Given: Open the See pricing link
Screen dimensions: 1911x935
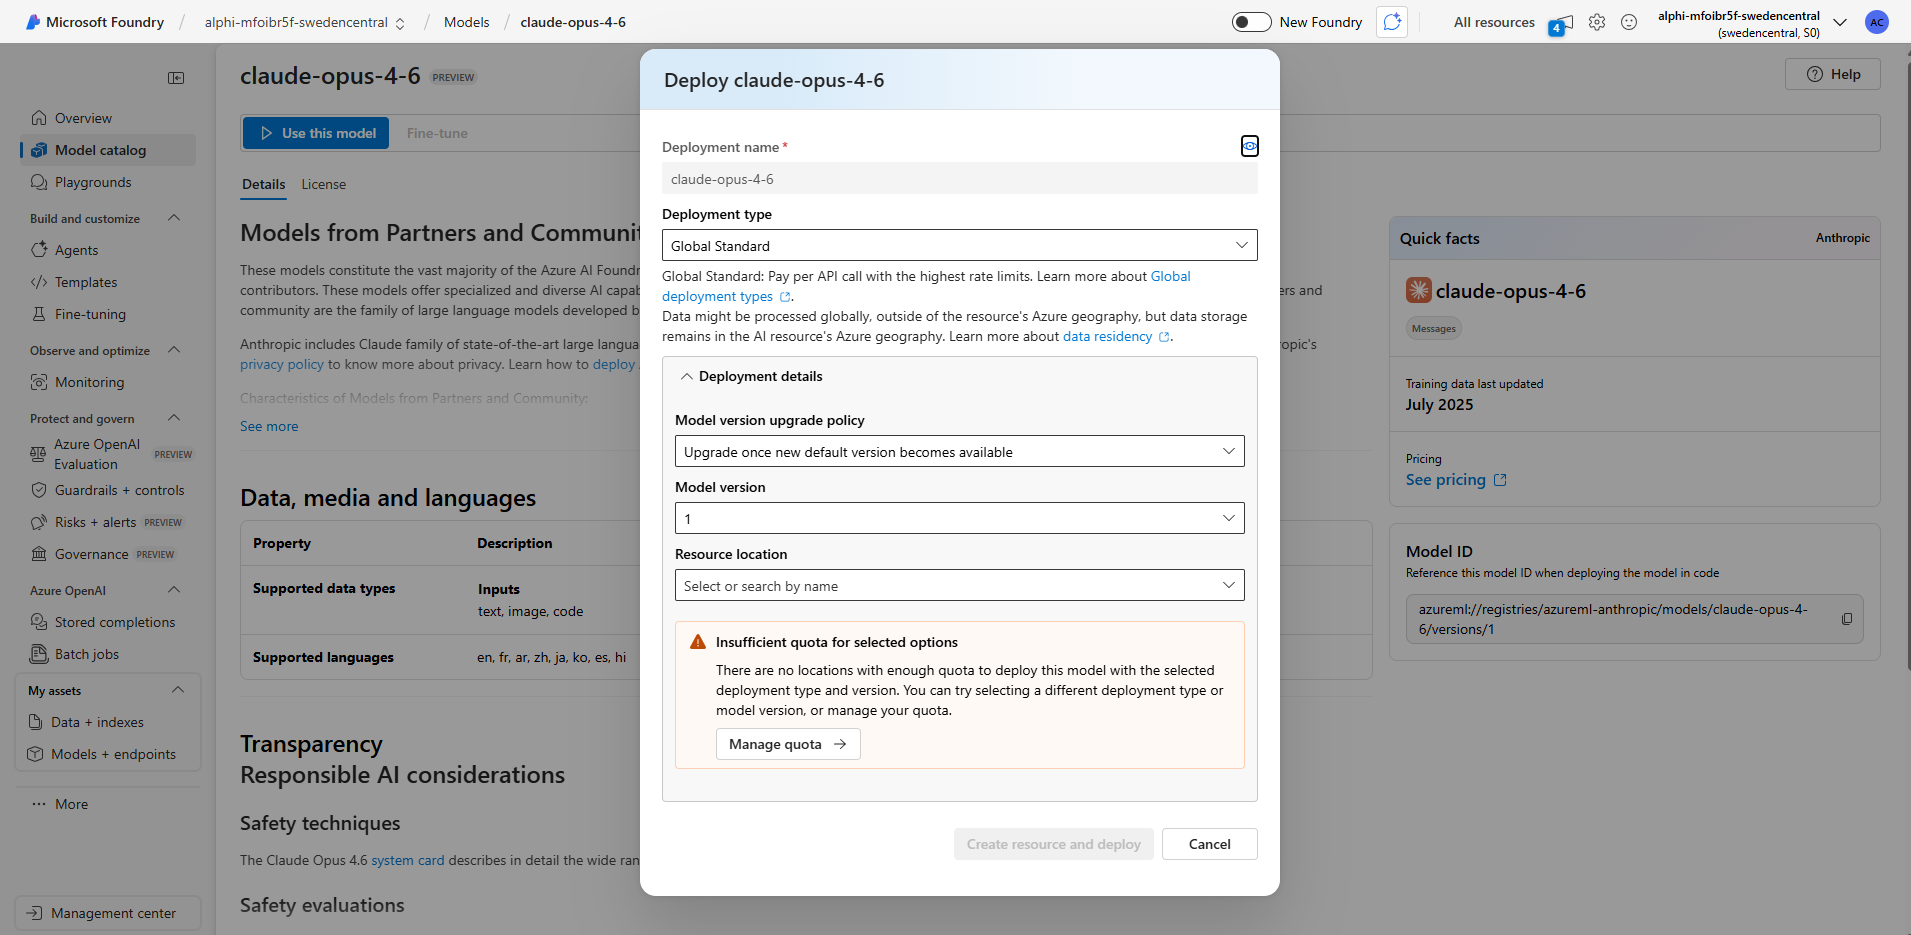Looking at the screenshot, I should point(1456,480).
